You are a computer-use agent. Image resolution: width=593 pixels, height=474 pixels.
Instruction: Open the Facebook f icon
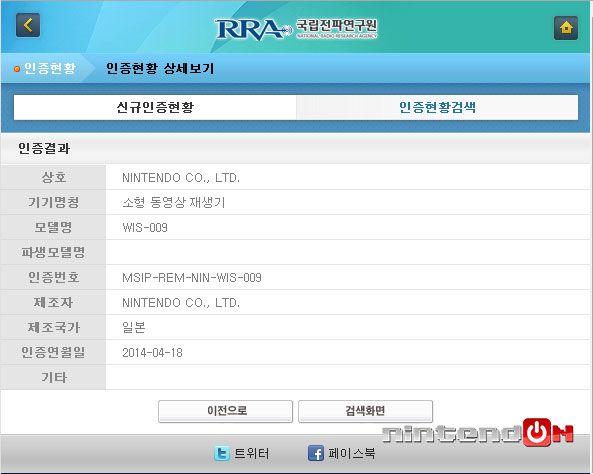[x=316, y=453]
